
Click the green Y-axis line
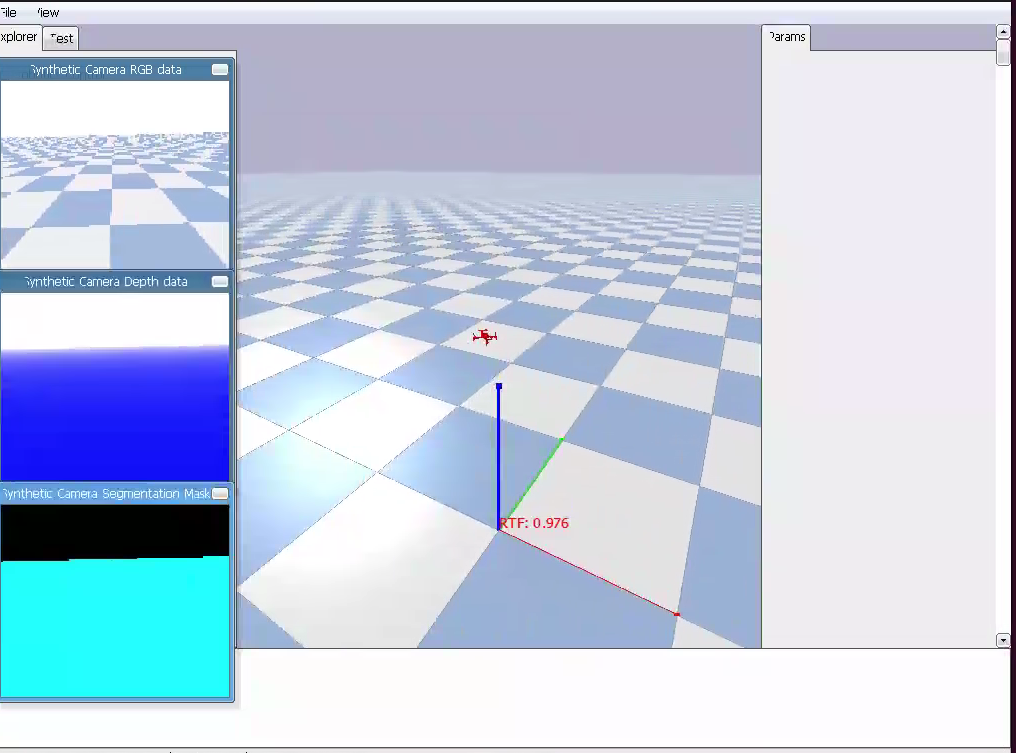[531, 481]
